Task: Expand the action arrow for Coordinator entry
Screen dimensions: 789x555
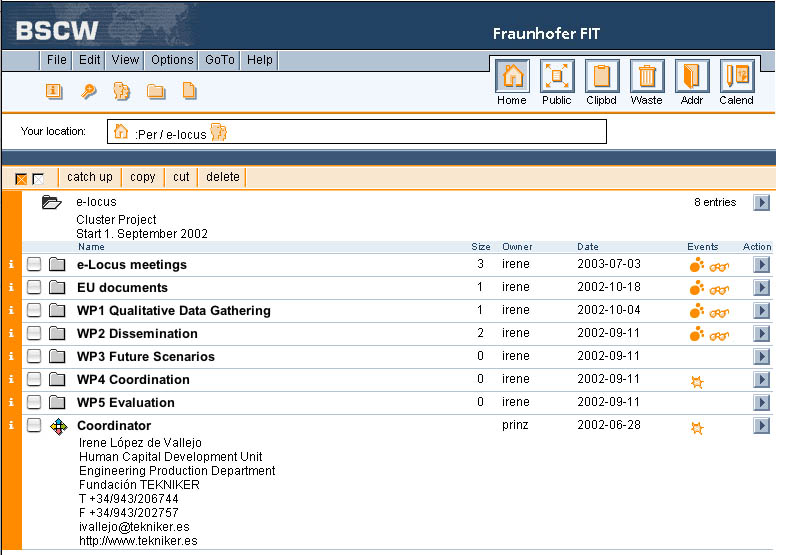Action: pos(761,426)
